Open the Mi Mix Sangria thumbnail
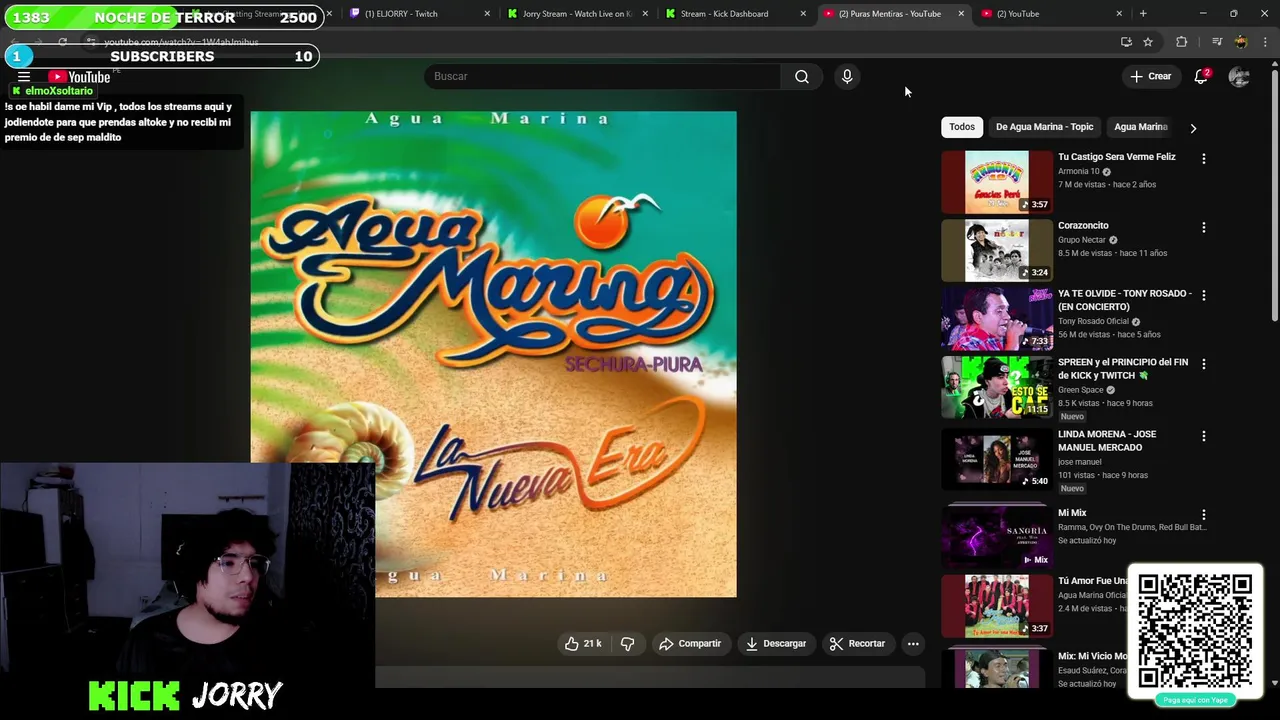 coord(997,537)
